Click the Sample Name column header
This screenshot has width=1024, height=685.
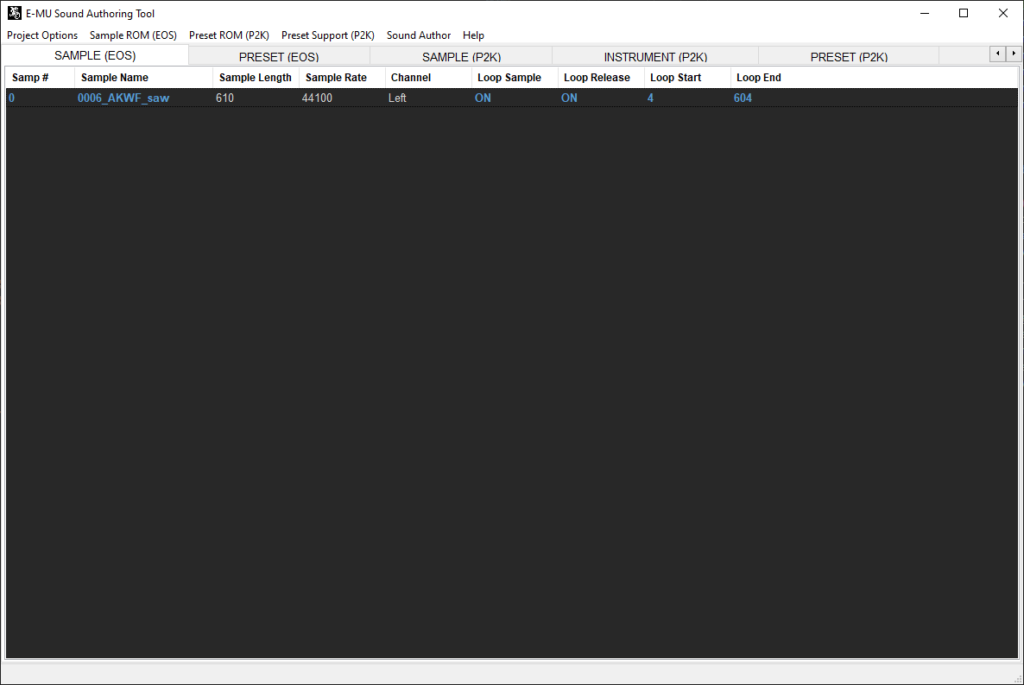click(144, 78)
